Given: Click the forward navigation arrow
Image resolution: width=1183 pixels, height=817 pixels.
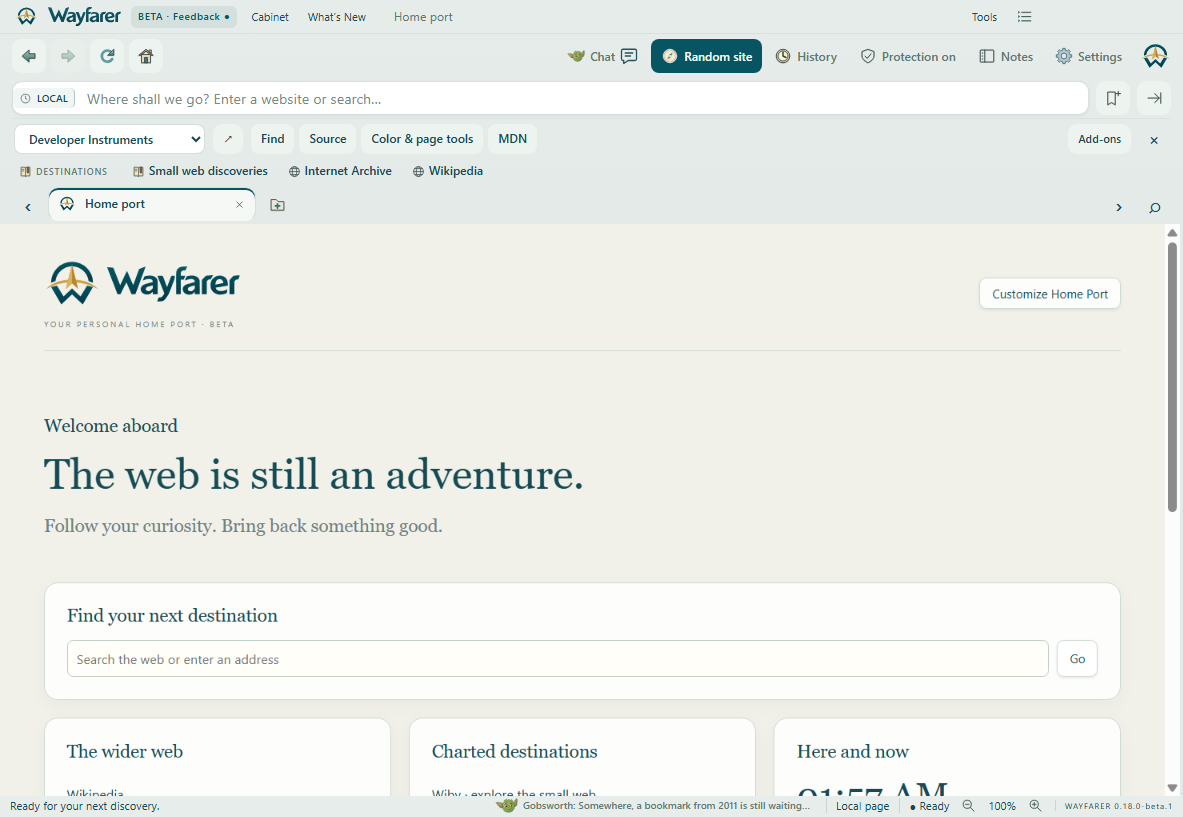Looking at the screenshot, I should click(x=68, y=56).
